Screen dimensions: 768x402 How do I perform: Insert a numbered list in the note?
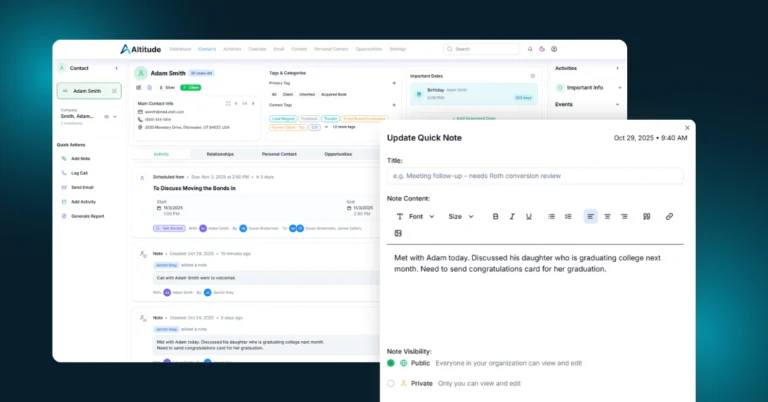(568, 216)
